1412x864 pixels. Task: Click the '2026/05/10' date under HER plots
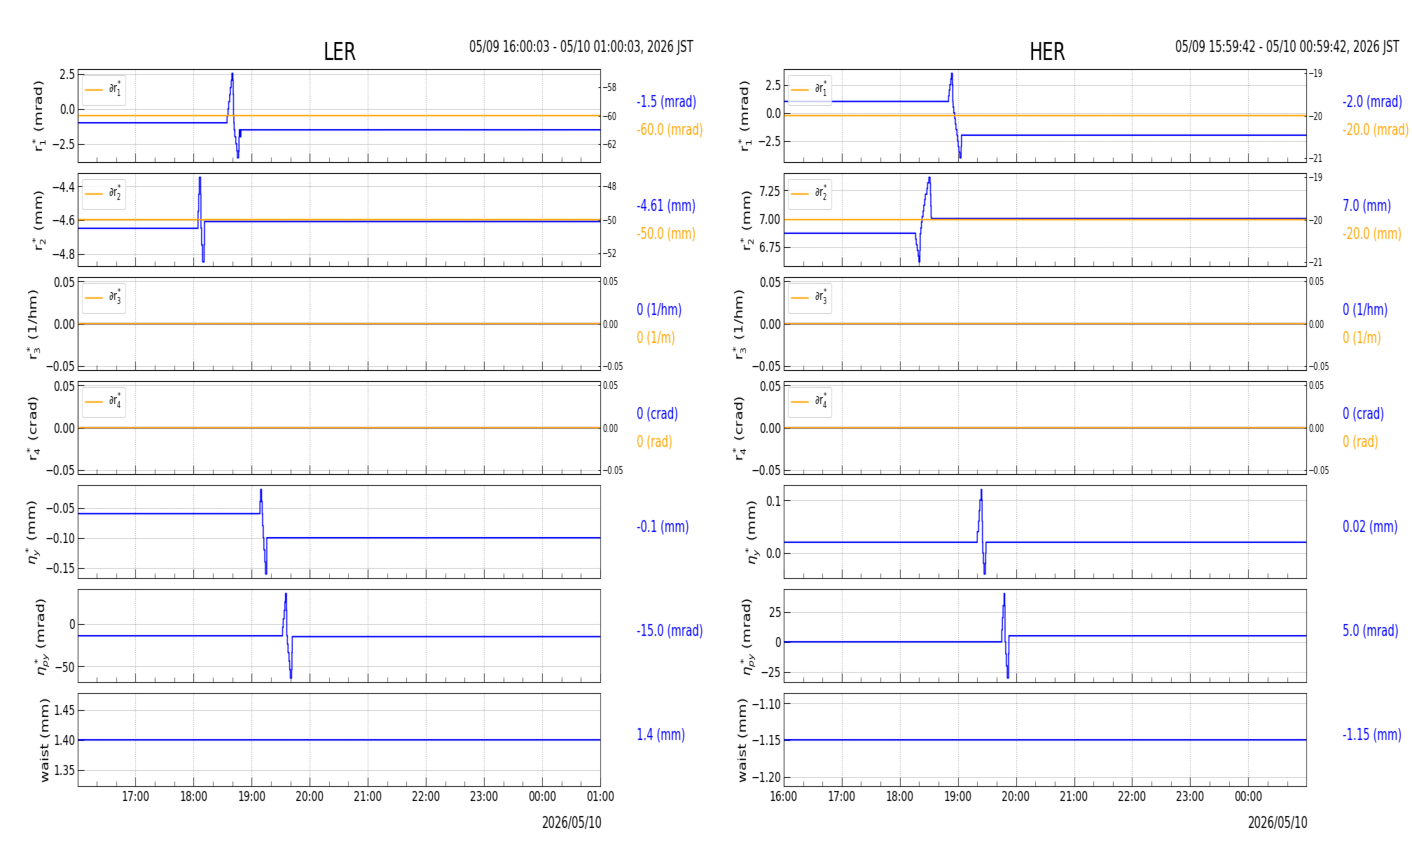1277,823
